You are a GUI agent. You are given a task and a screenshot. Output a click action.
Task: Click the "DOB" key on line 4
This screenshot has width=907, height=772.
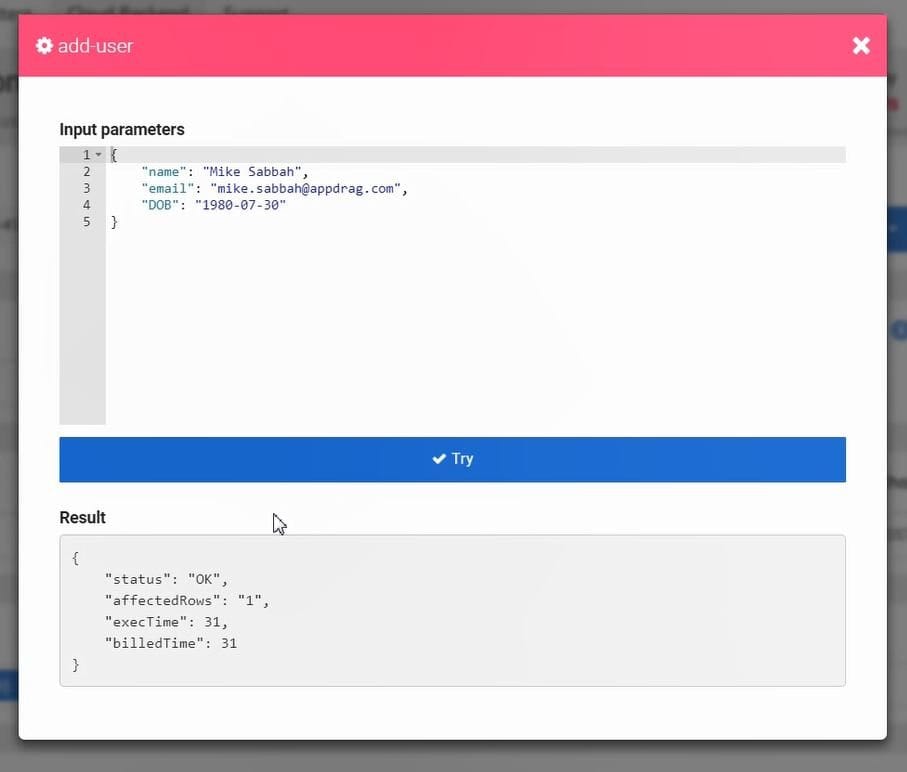click(160, 205)
